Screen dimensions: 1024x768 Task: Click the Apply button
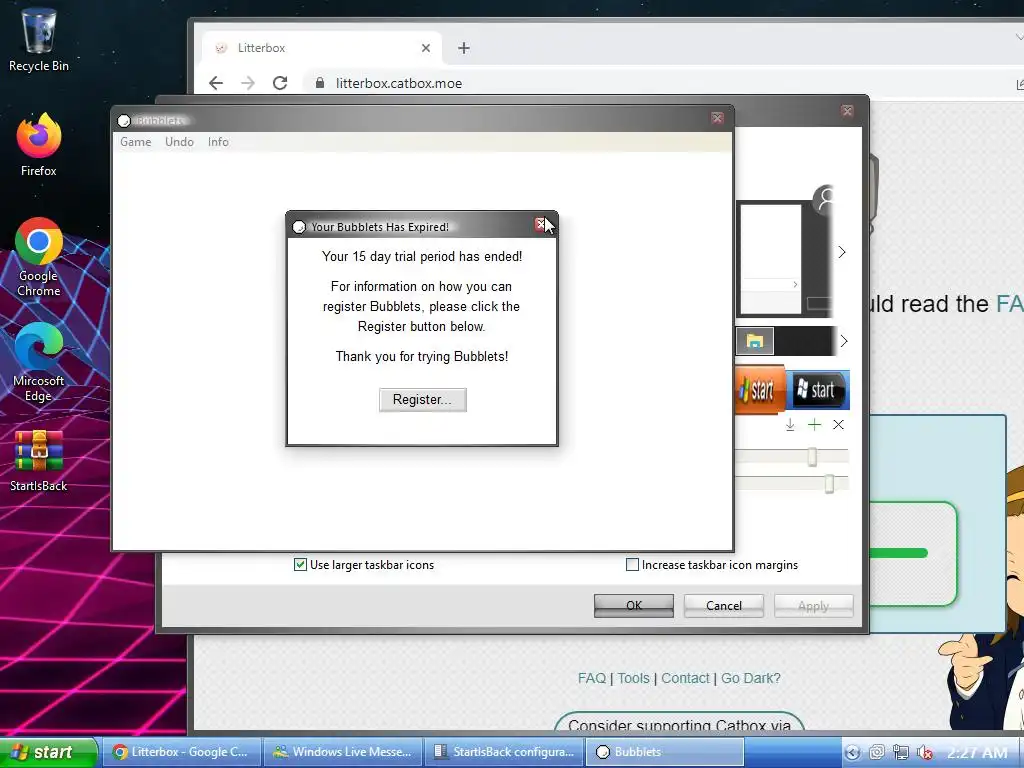(x=814, y=605)
